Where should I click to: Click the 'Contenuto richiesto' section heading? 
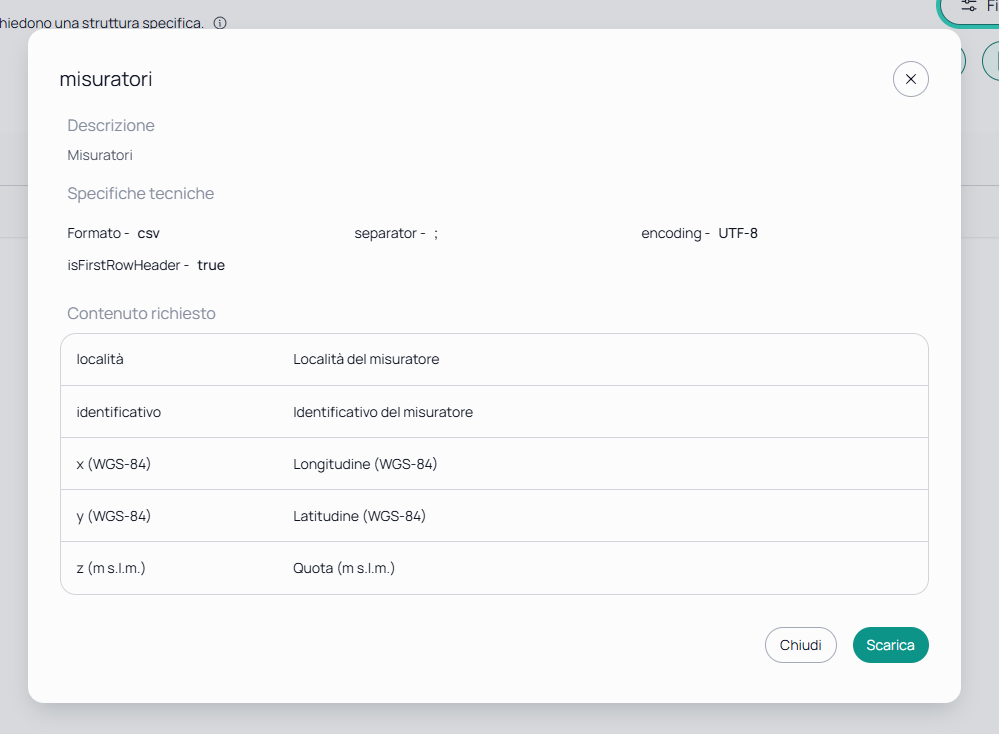click(x=141, y=313)
